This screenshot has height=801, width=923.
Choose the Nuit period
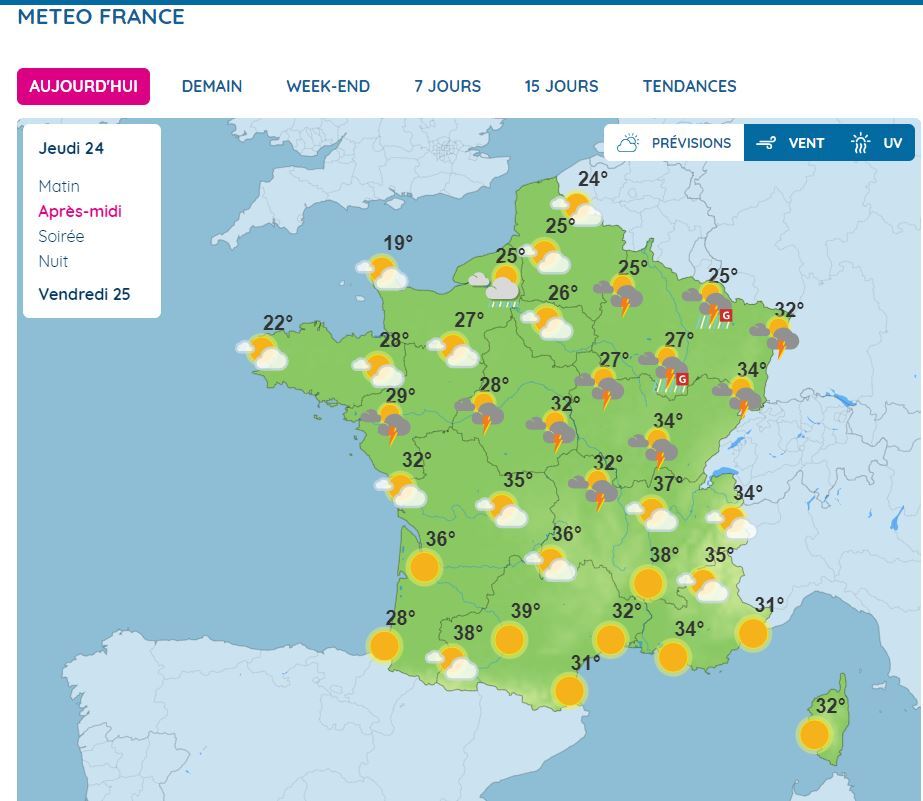click(53, 261)
